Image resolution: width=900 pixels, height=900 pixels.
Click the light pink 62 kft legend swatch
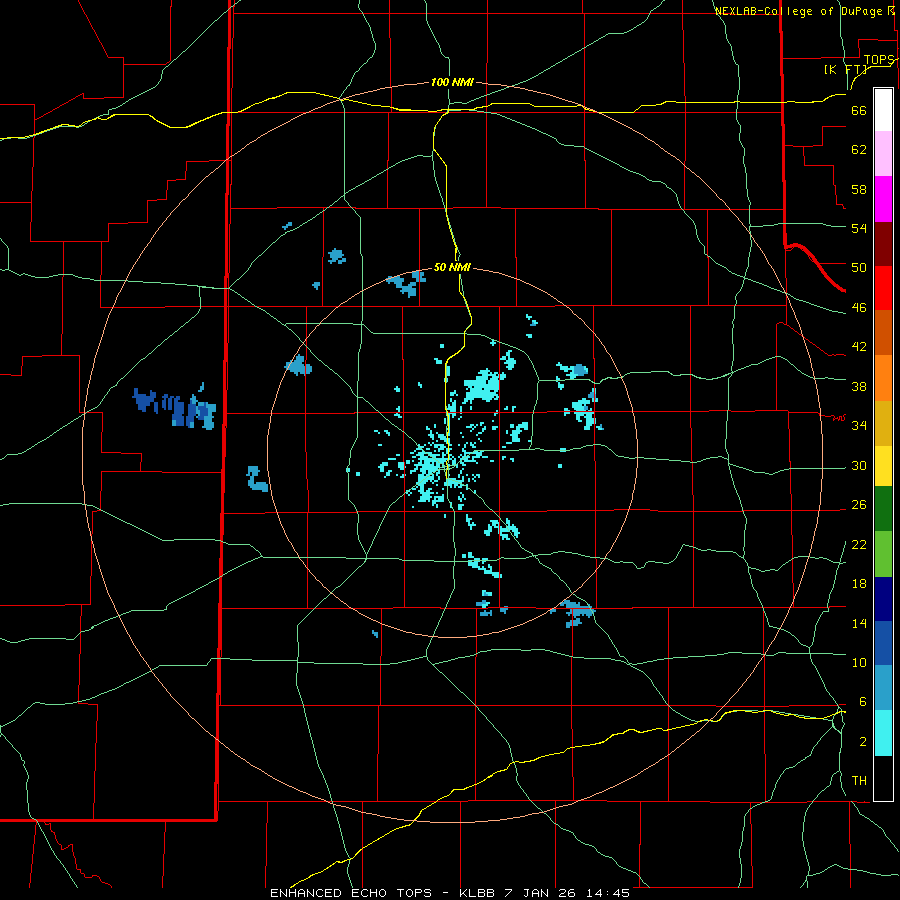click(883, 154)
